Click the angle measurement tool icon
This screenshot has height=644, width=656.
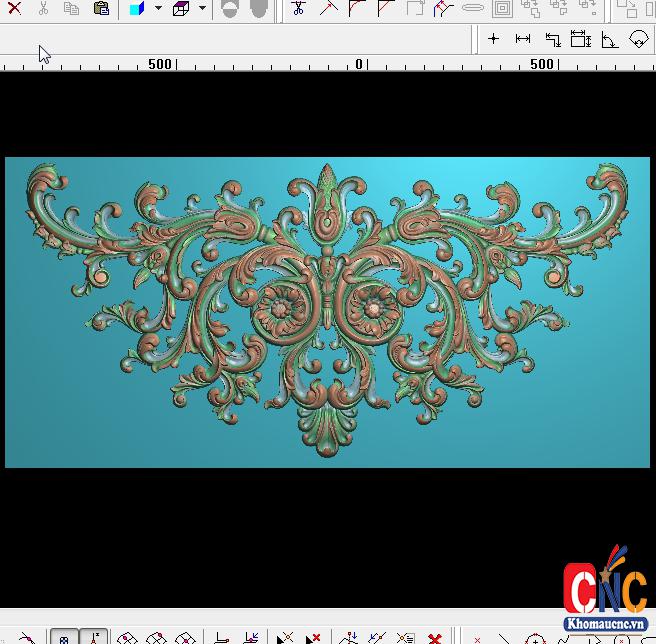pos(609,39)
